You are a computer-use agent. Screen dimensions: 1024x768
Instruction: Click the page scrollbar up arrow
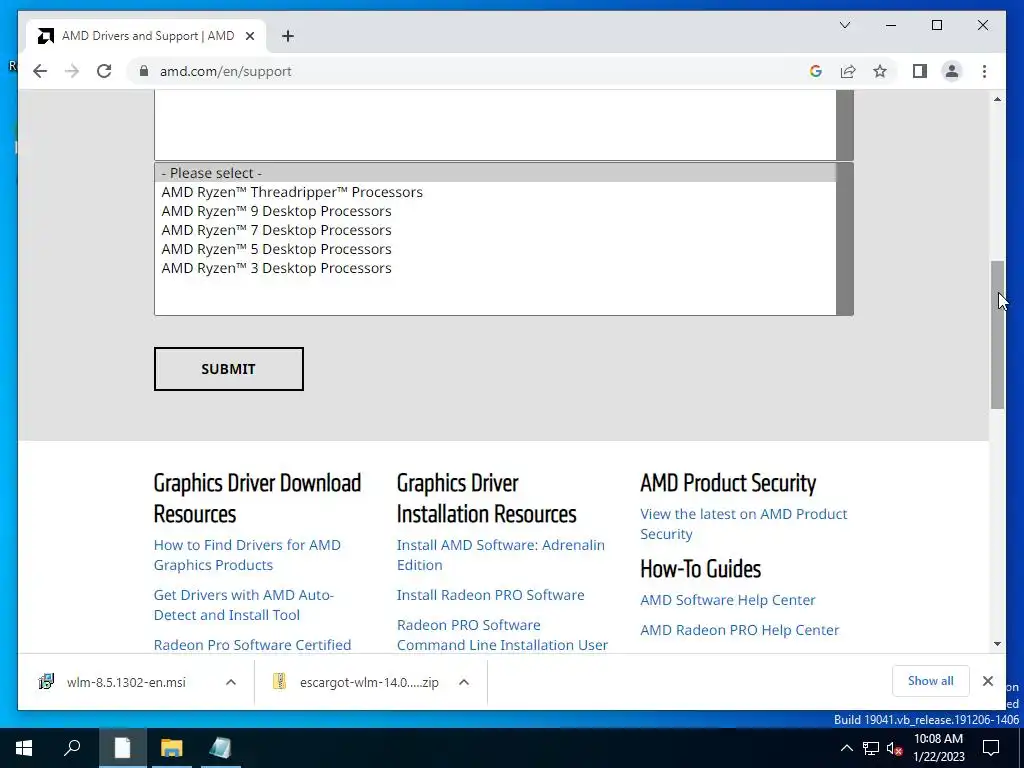click(997, 99)
